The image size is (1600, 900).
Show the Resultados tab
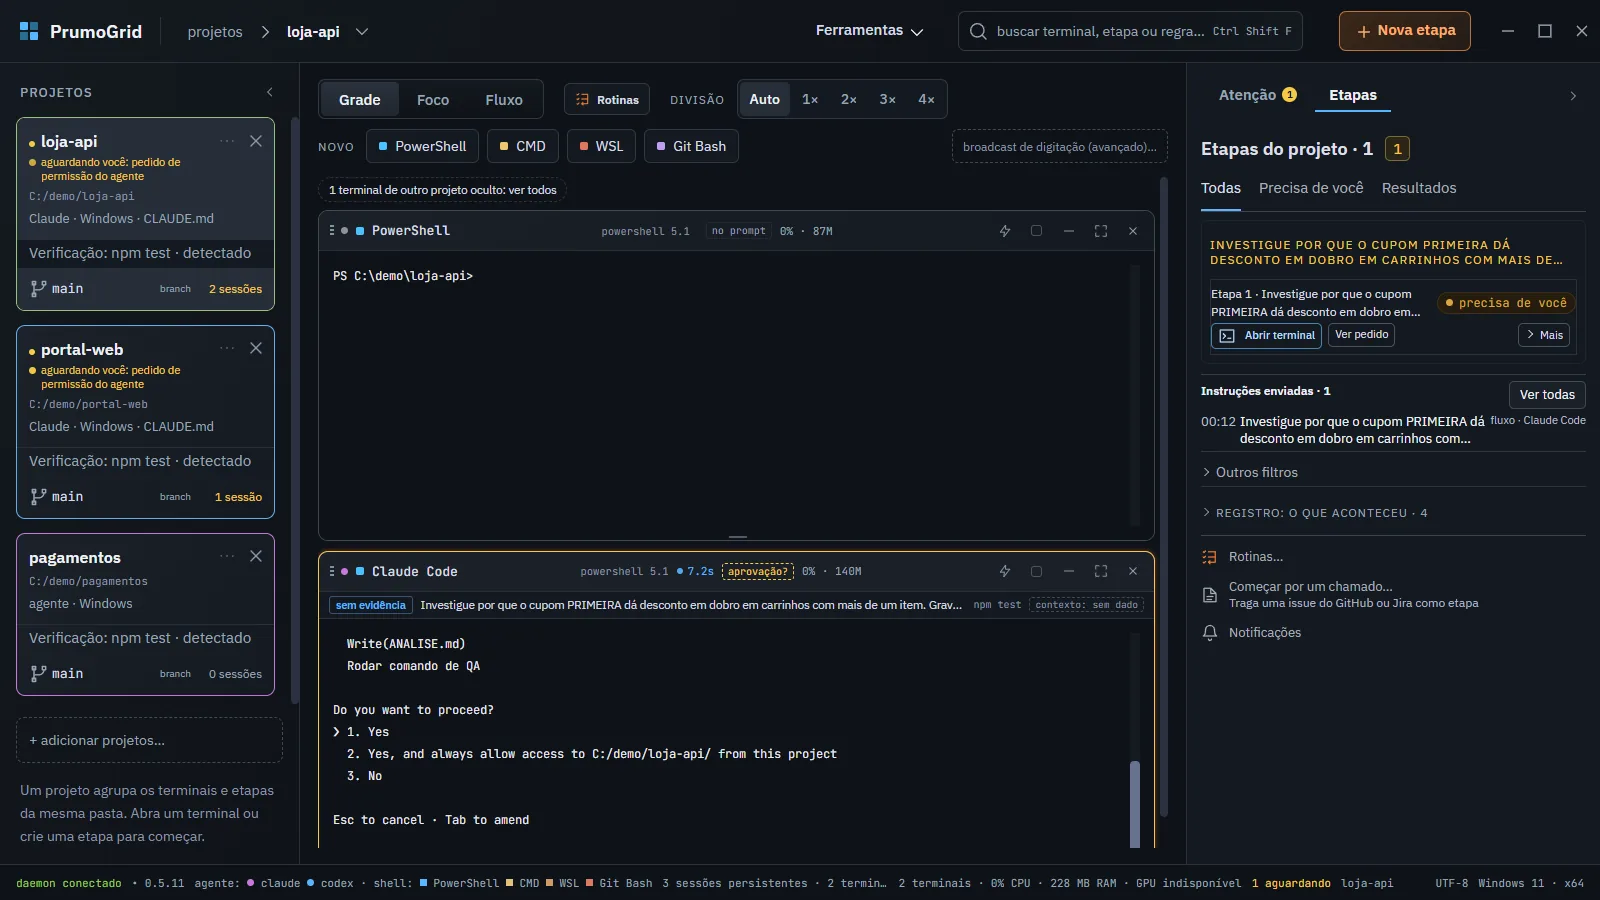coord(1419,188)
